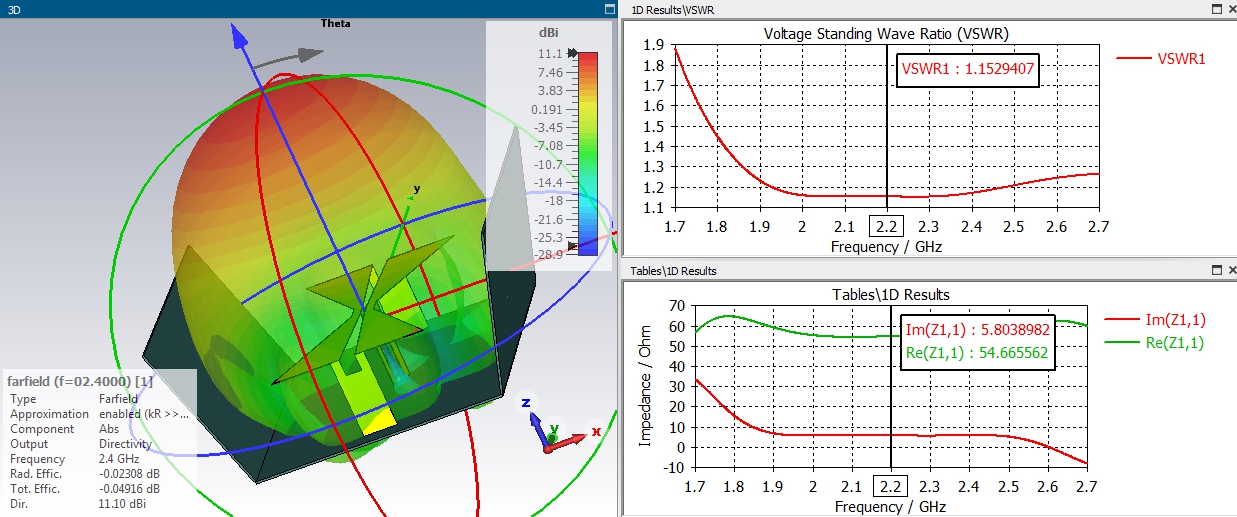Click the Approximation enabled info row
This screenshot has width=1237, height=517.
coord(98,413)
